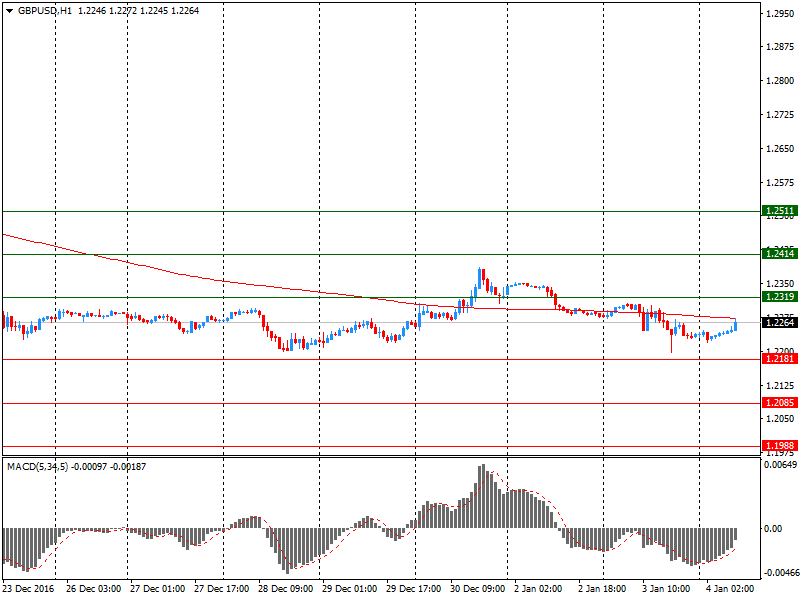Select the 1.2319 green resistance level label
Viewport: 800px width, 600px height.
click(x=780, y=296)
